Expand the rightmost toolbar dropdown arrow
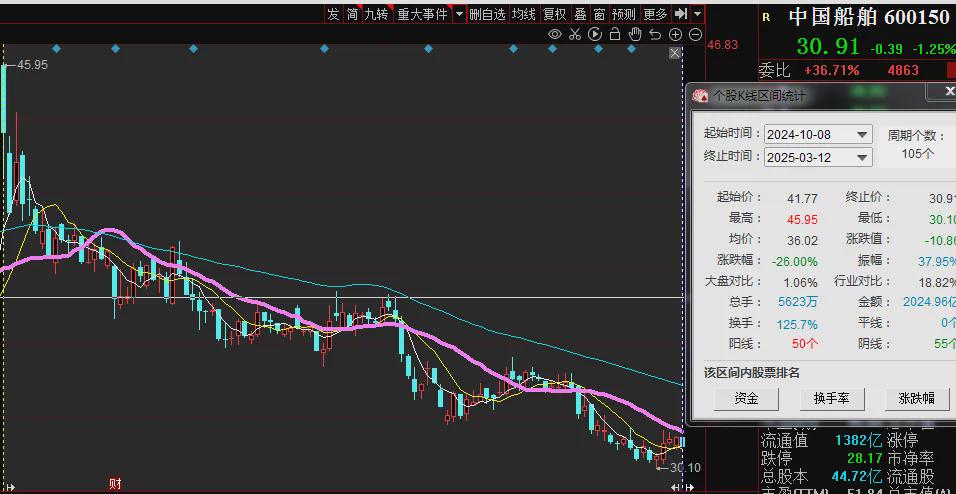 (697, 14)
